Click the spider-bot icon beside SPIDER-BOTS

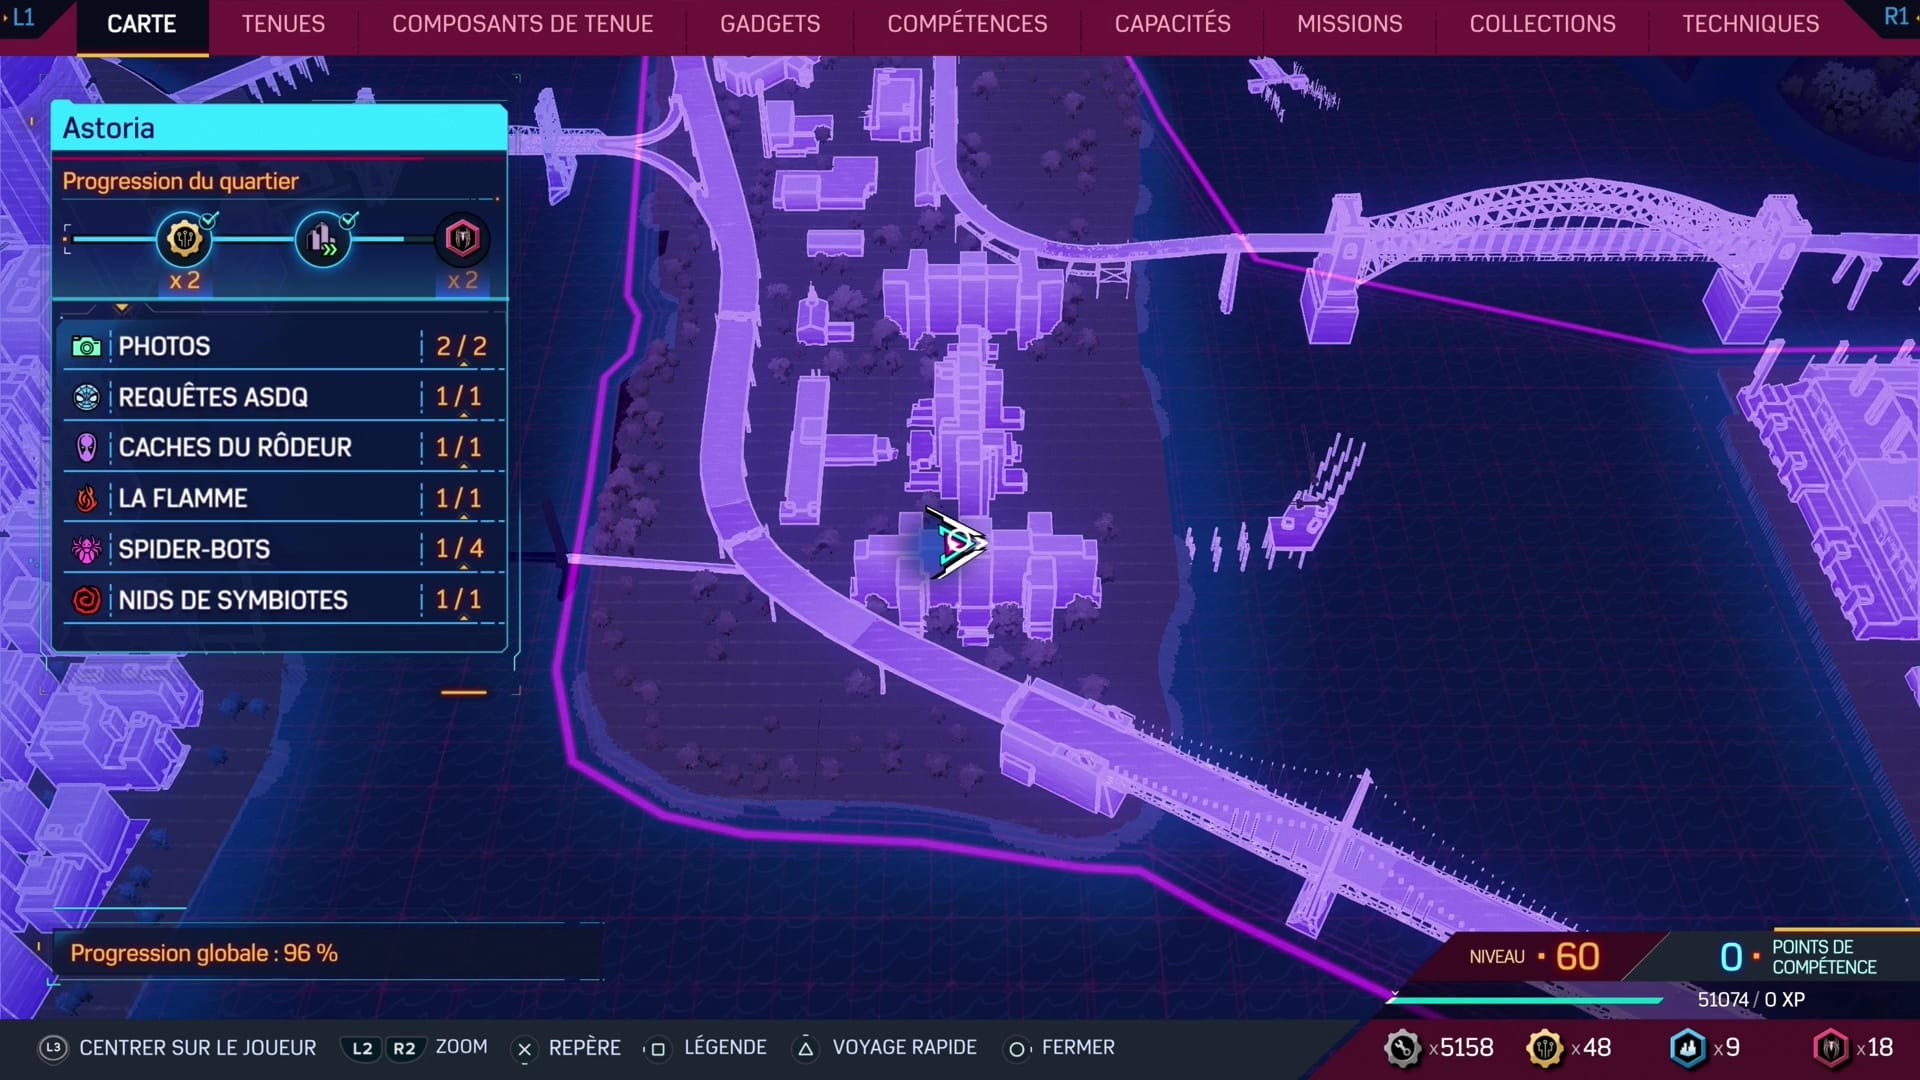[87, 549]
